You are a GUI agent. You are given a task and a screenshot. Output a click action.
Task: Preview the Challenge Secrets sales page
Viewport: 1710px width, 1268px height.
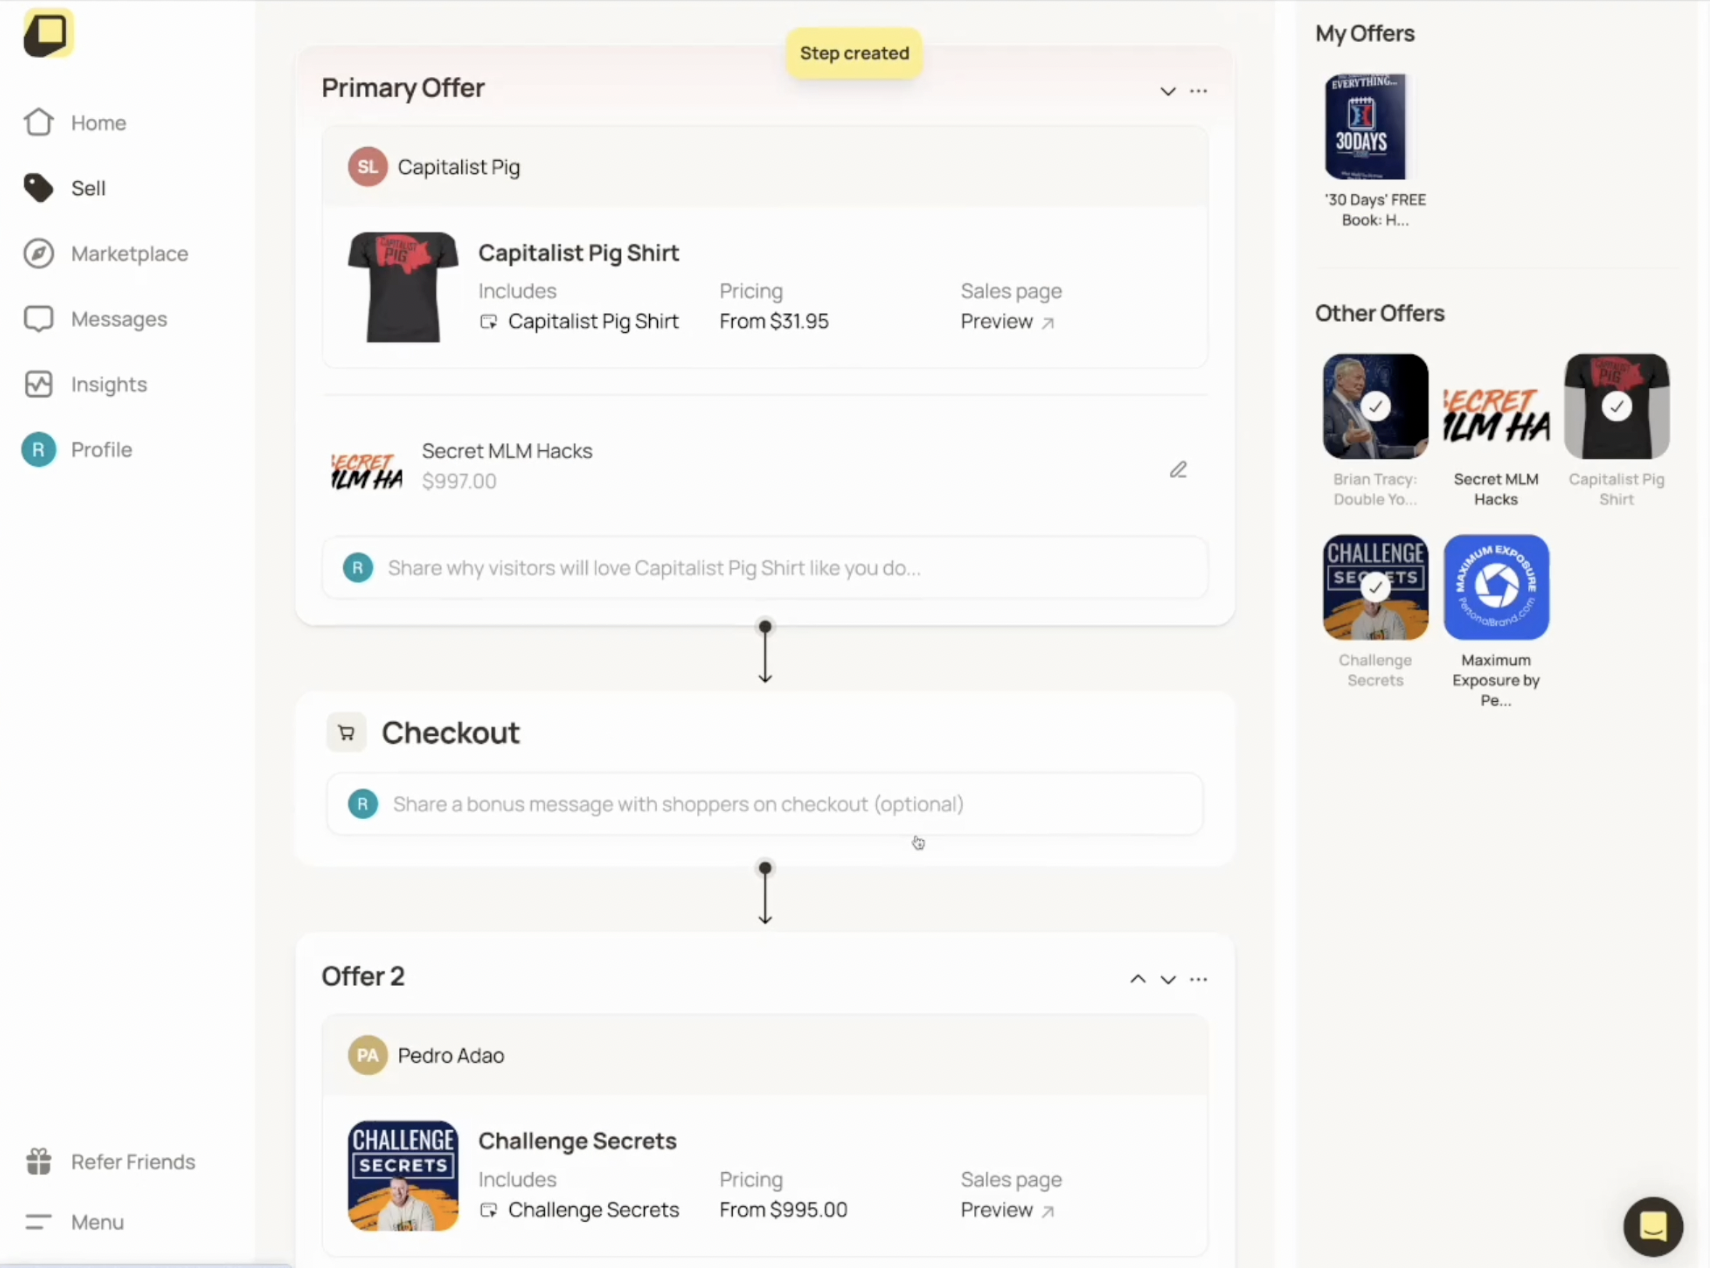tap(1007, 1210)
